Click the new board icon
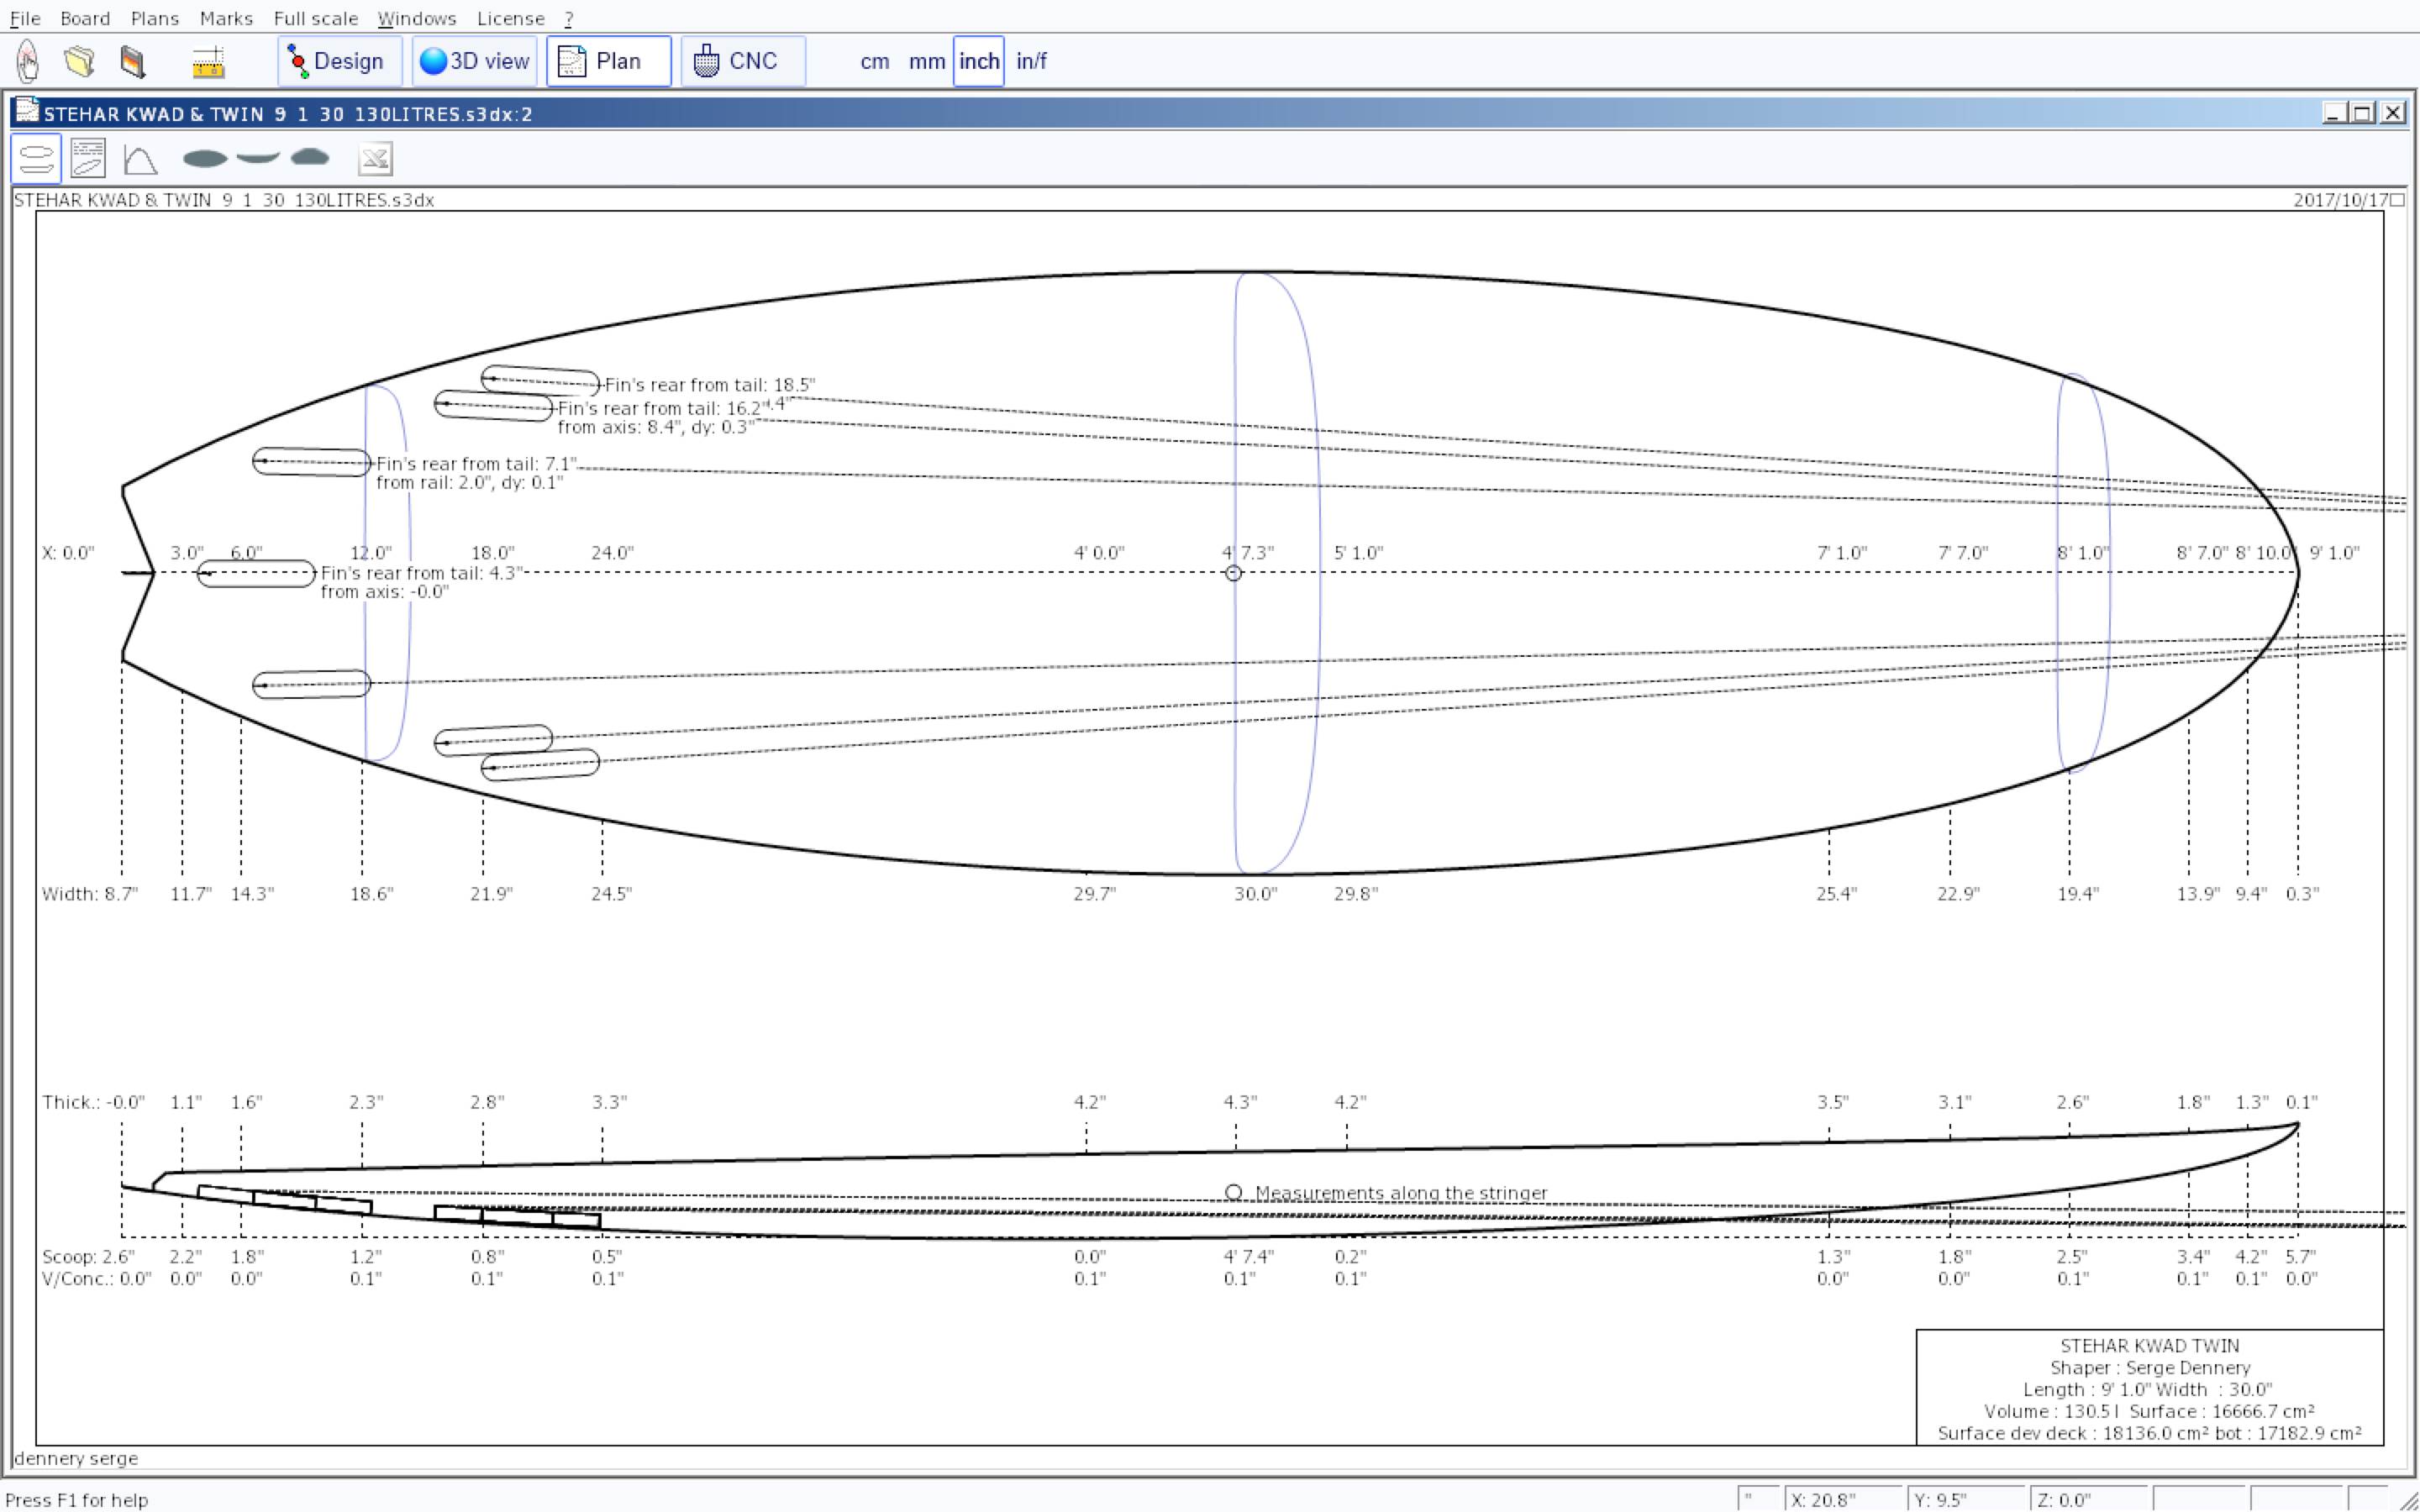Viewport: 2420px width, 1512px height. click(x=28, y=61)
